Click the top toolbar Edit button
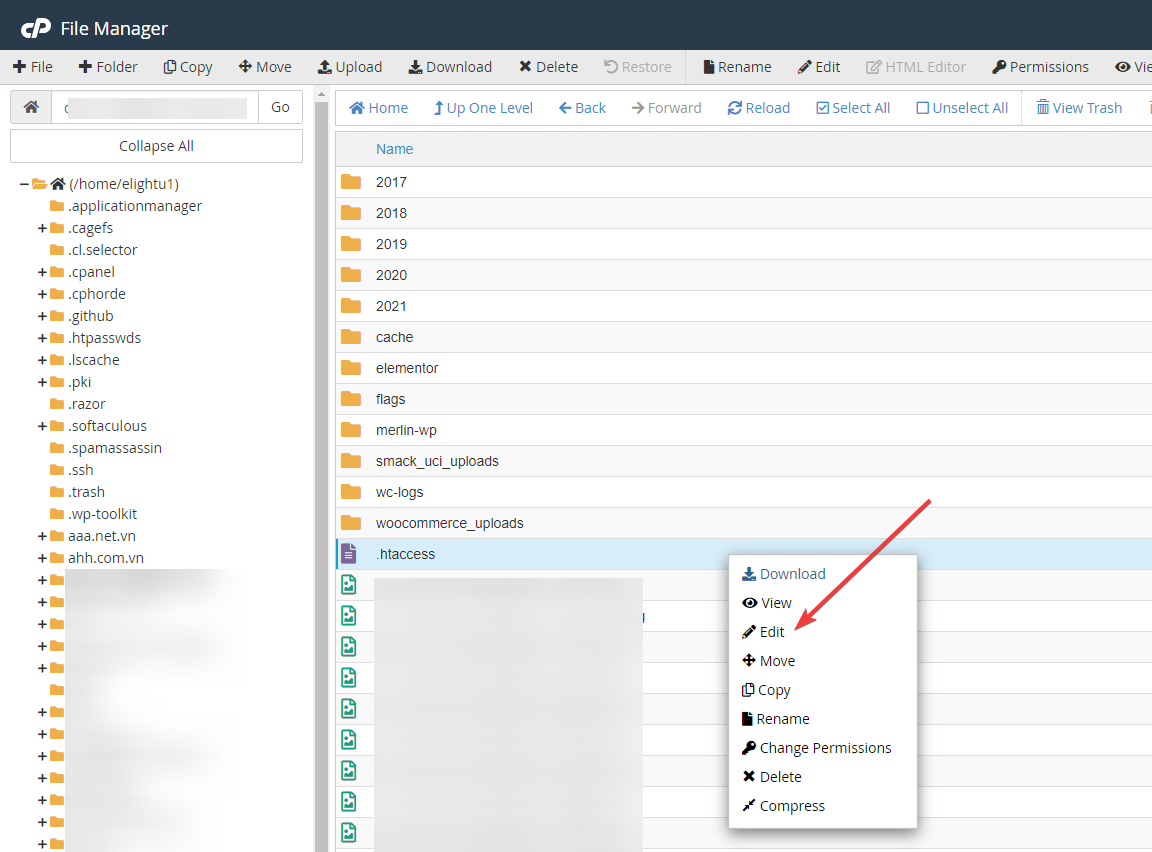Viewport: 1152px width, 852px height. [x=819, y=67]
